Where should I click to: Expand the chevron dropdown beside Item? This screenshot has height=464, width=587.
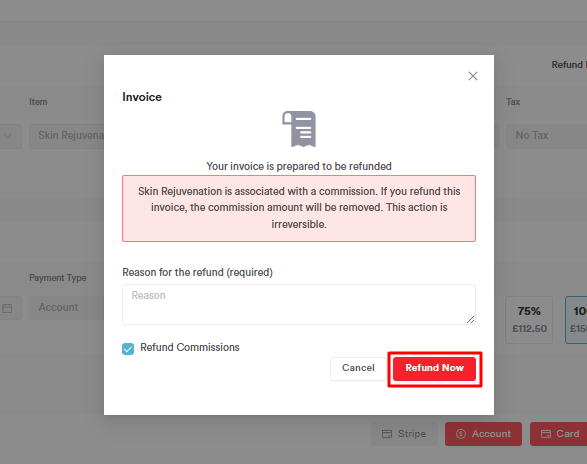coord(8,136)
